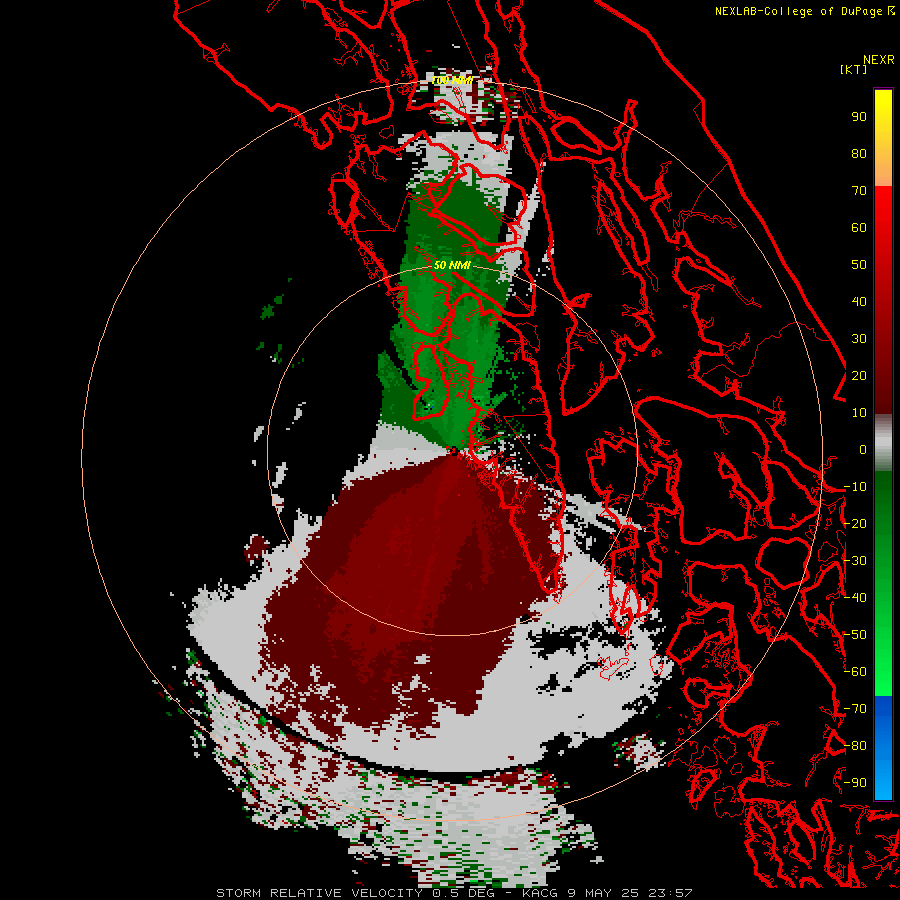This screenshot has width=900, height=900.
Task: Click the 80 value on velocity scale
Action: click(x=859, y=153)
